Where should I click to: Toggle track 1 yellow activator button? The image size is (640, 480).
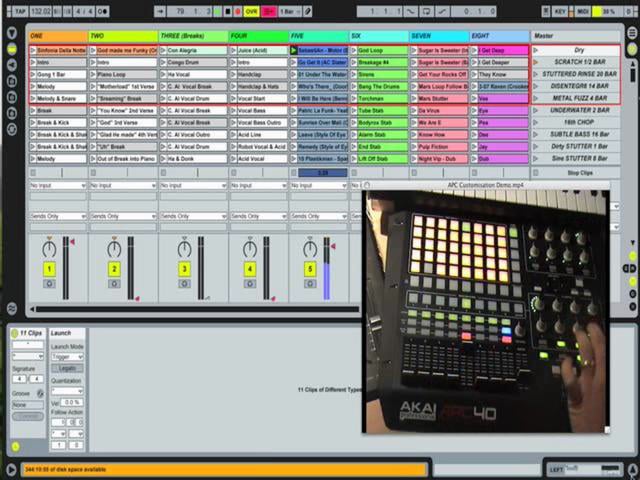(x=49, y=269)
